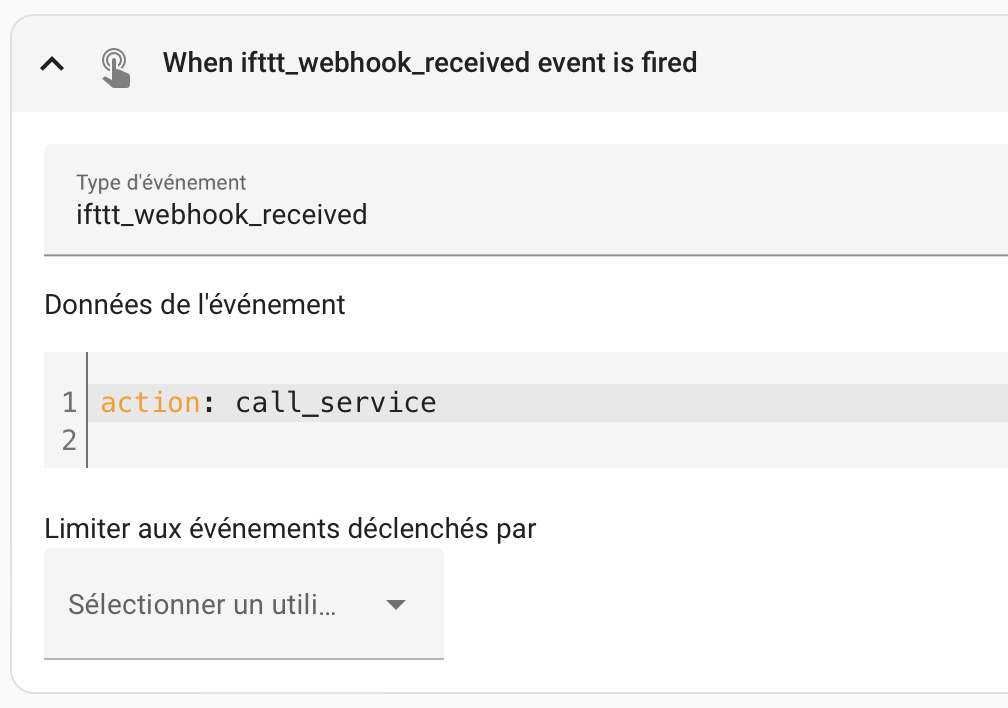Collapse the trigger card with the chevron
The width and height of the screenshot is (1008, 708).
point(52,64)
